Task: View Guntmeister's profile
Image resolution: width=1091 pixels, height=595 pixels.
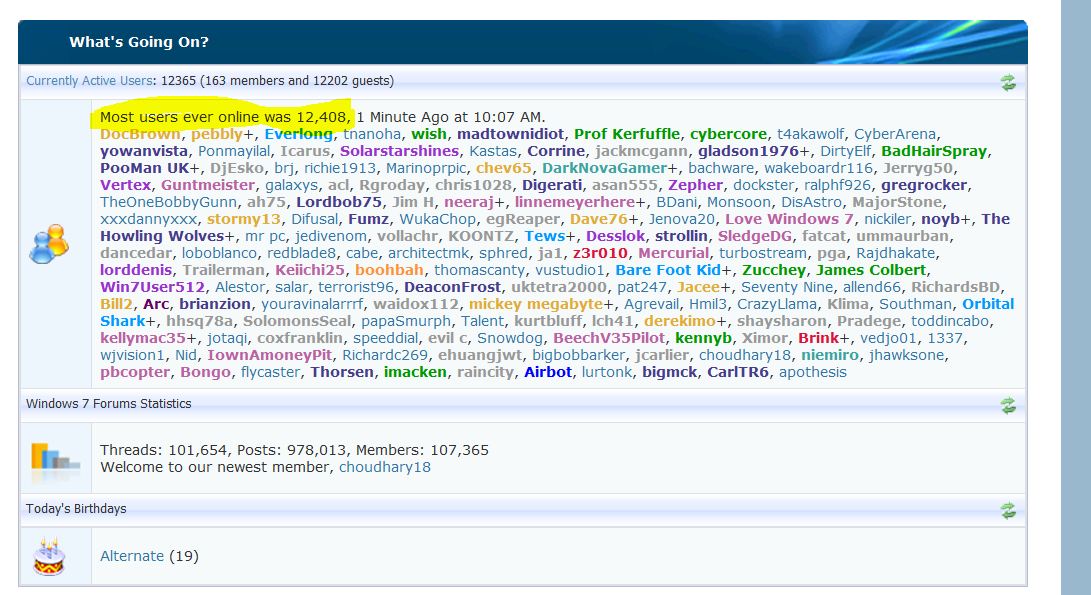Action: tap(208, 185)
